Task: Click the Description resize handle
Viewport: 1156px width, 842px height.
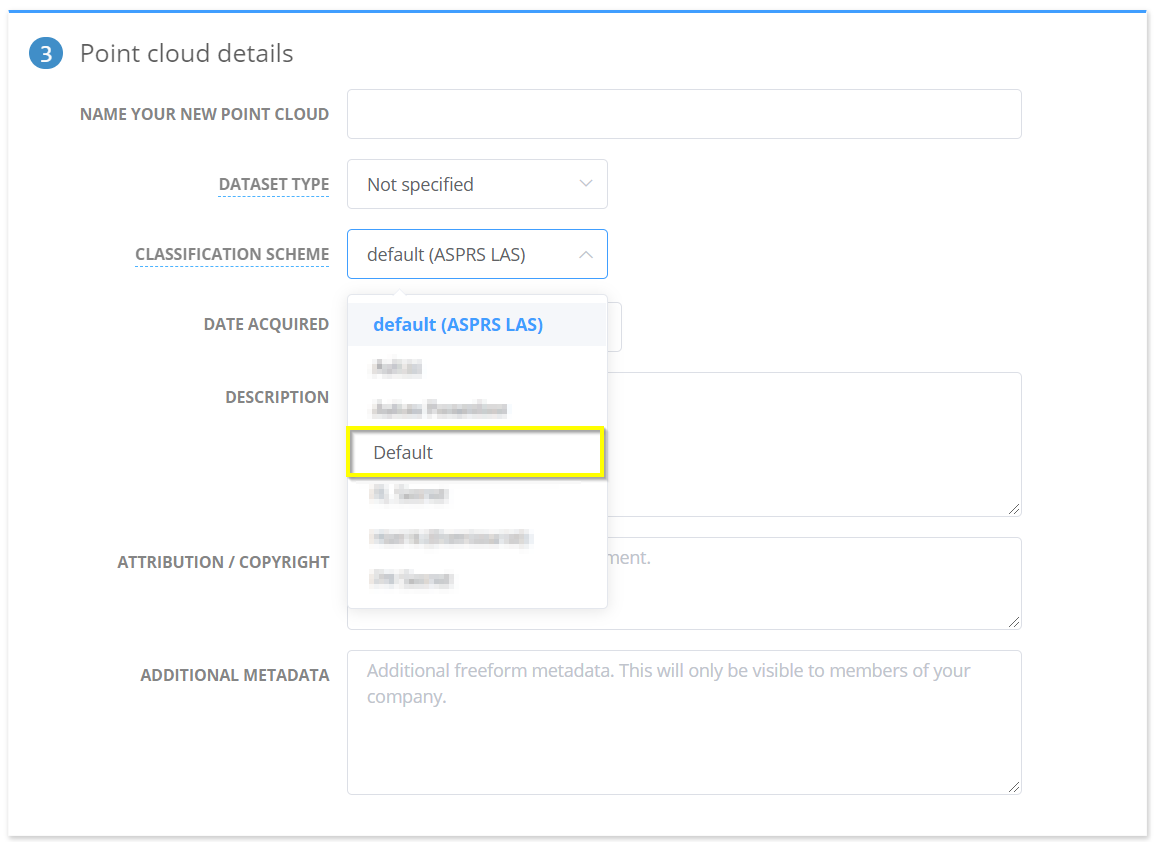Action: [x=1015, y=509]
